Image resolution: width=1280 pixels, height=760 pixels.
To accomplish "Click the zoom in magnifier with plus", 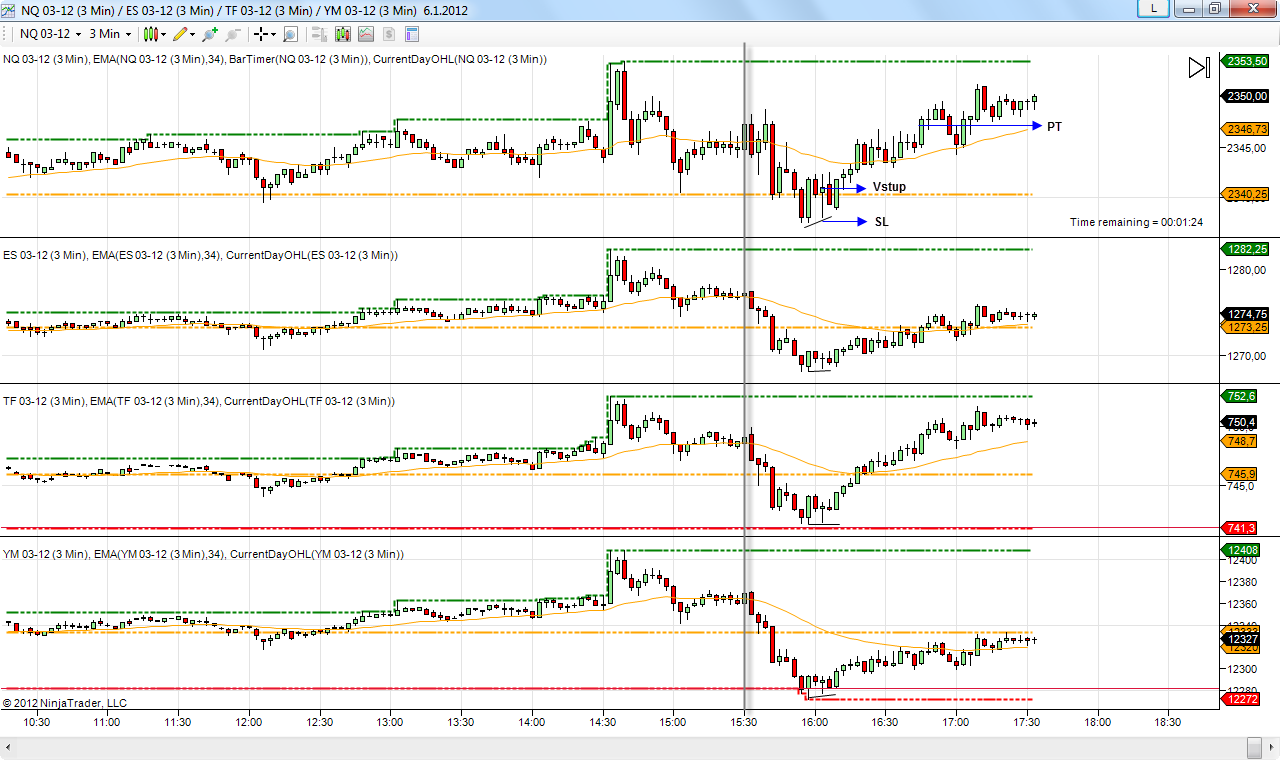I will 209,34.
